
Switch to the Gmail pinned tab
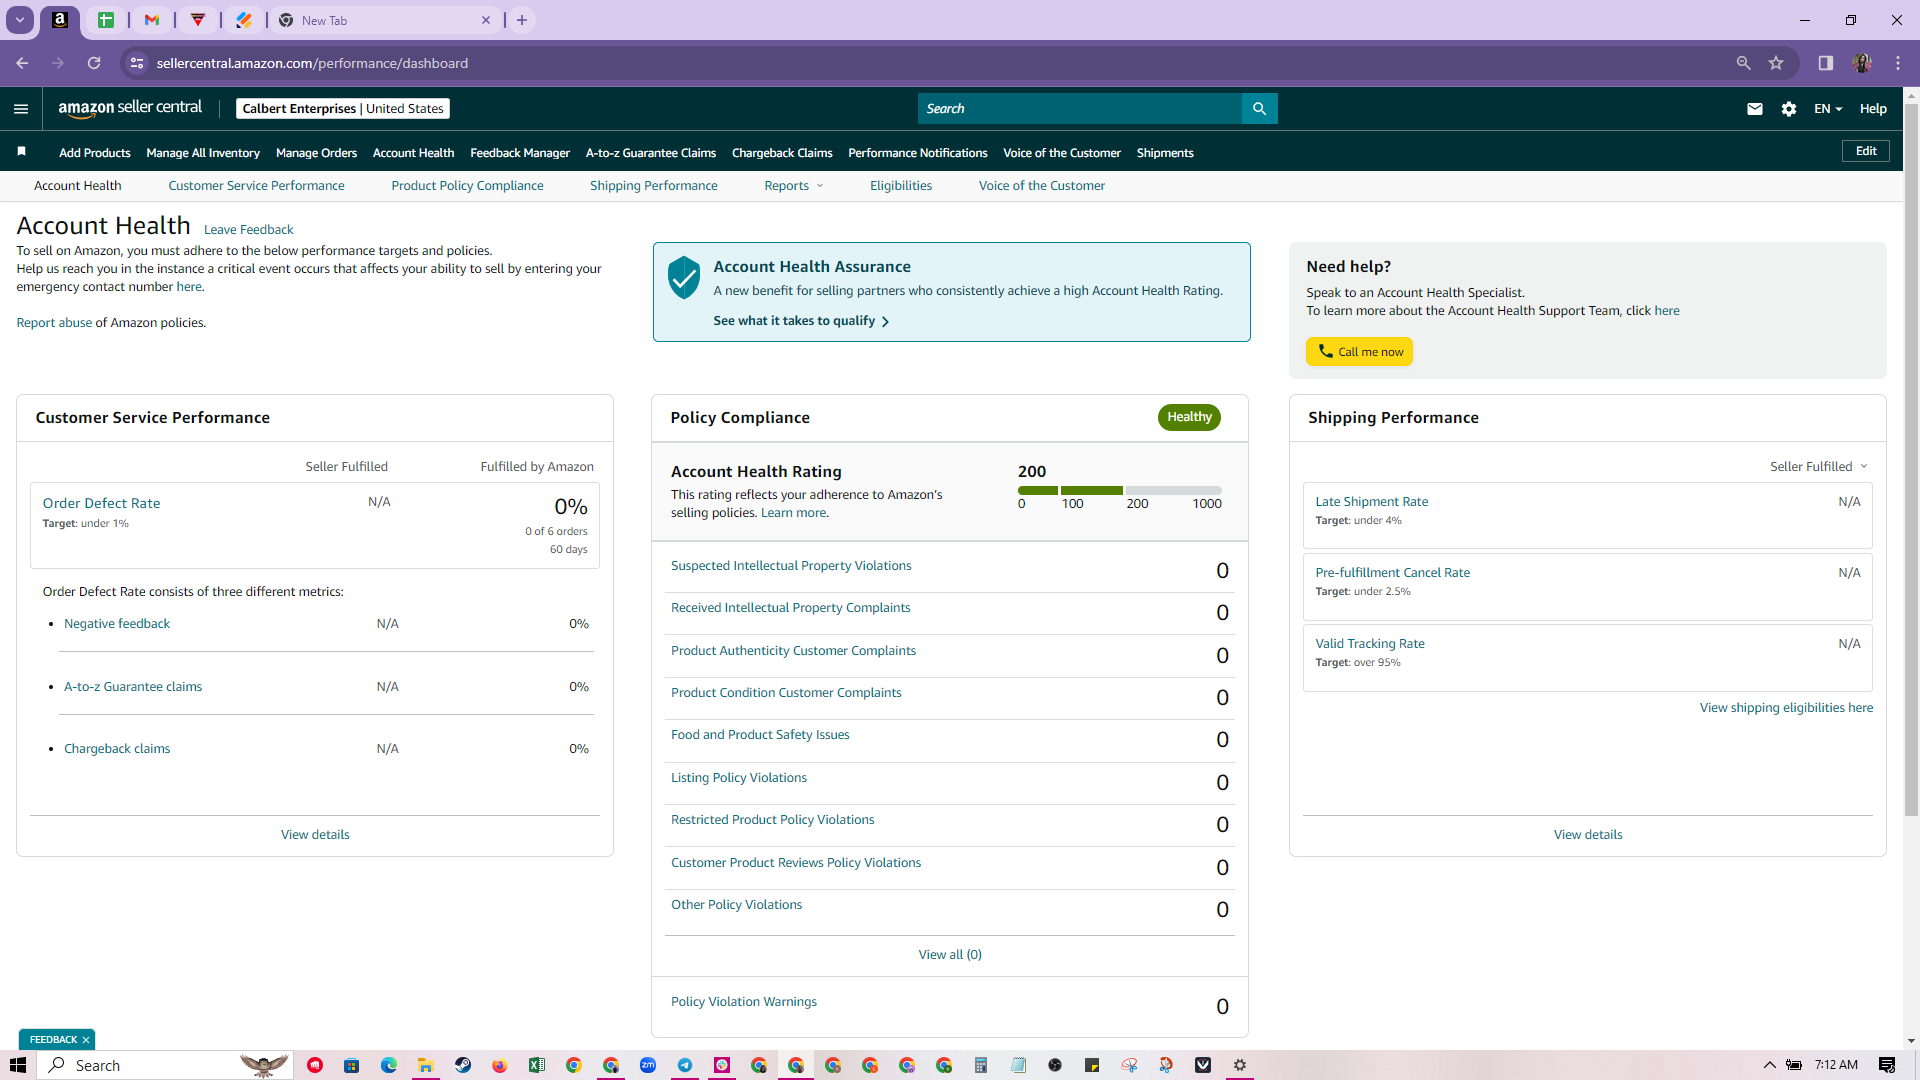[x=152, y=20]
